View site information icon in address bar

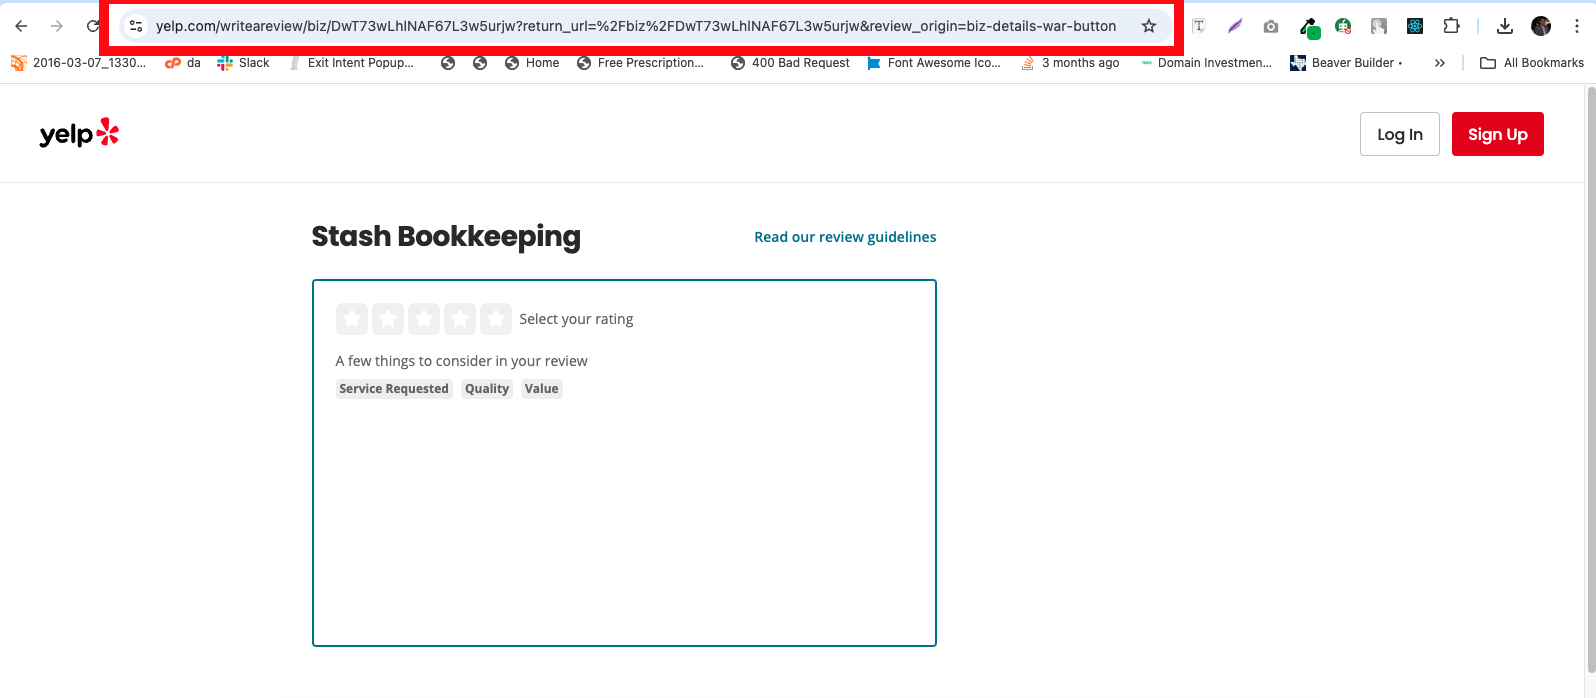tap(136, 27)
